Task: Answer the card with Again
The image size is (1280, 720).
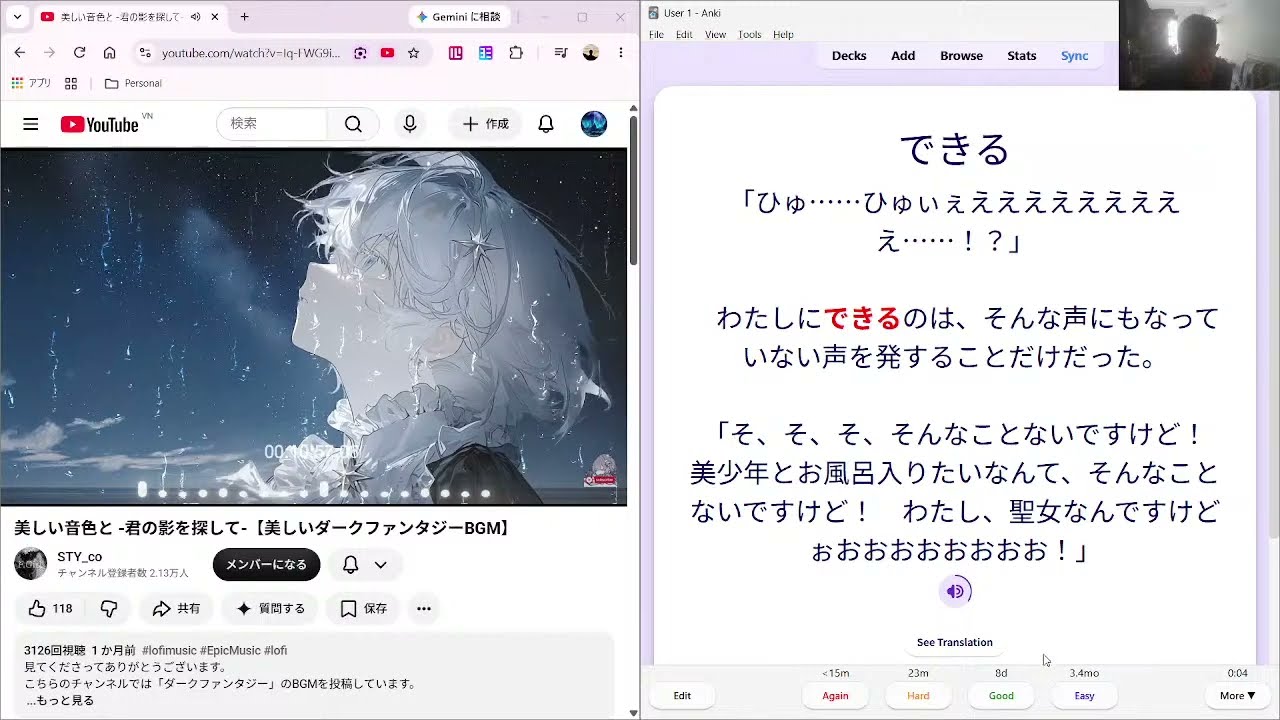Action: pos(835,696)
